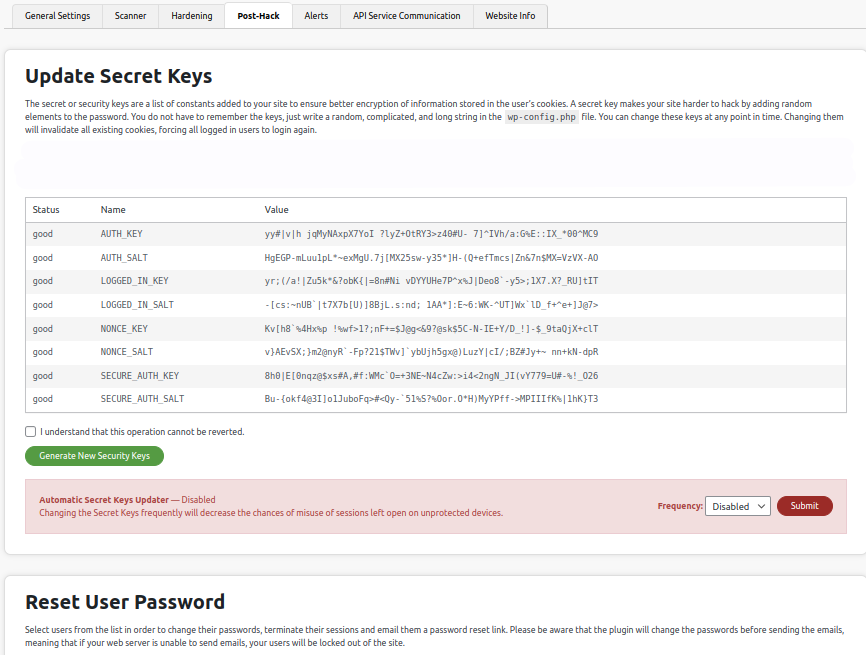Click the AUTH_KEY value string
The height and width of the screenshot is (655, 866).
click(x=431, y=234)
